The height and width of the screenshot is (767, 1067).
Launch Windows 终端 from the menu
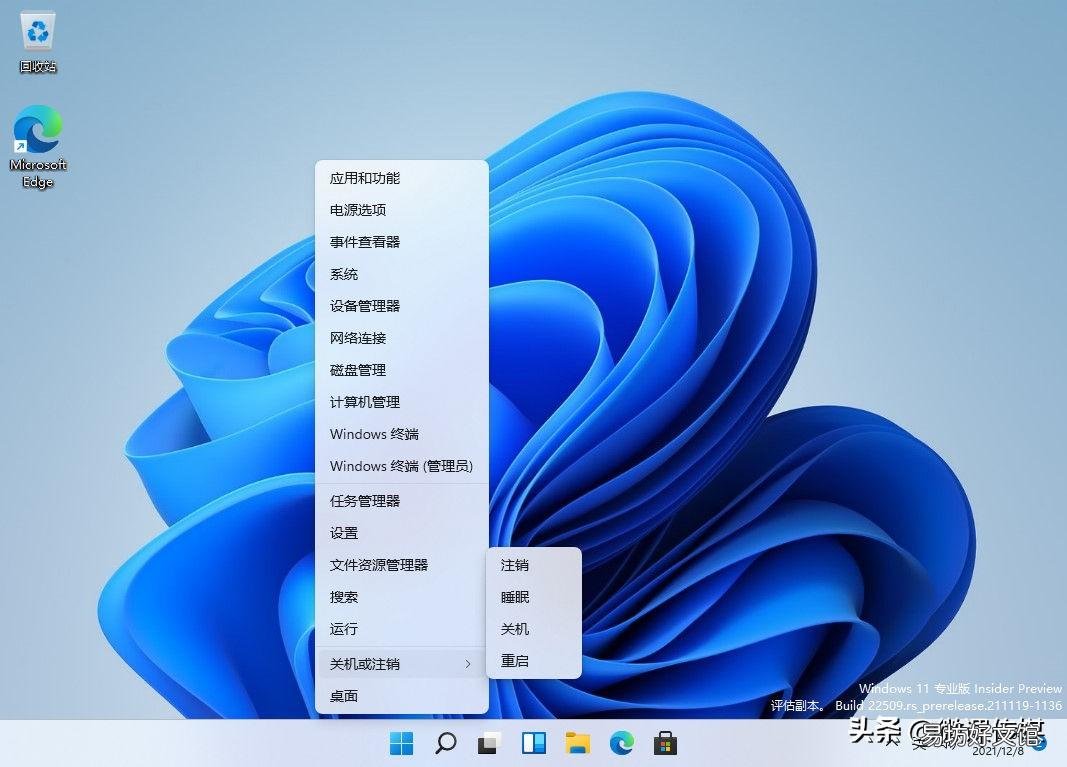(x=402, y=434)
